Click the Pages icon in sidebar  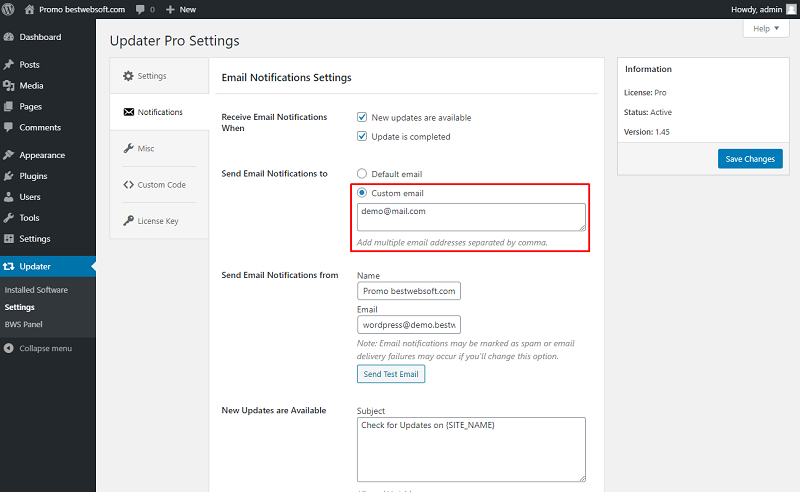click(x=9, y=107)
